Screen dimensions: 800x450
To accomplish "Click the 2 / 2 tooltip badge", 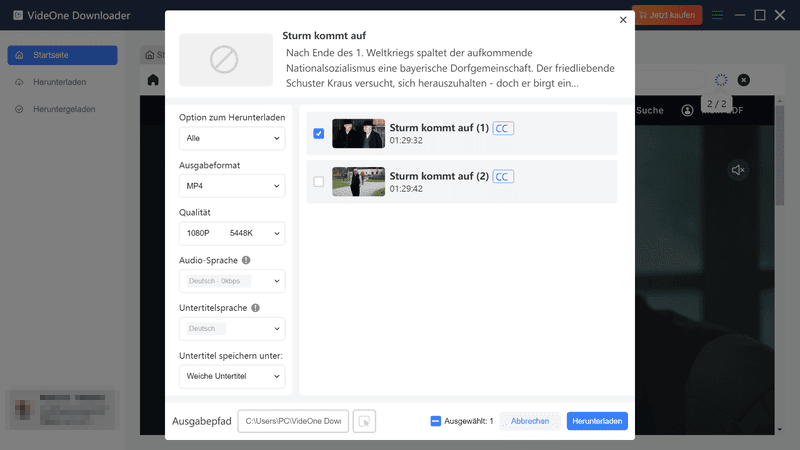I will (x=716, y=104).
